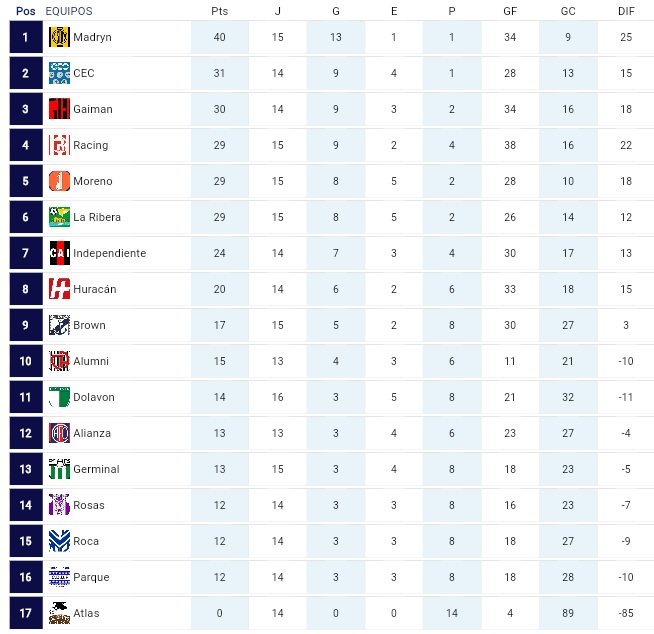Open the Dolavon team name link
This screenshot has width=654, height=634.
pos(94,397)
